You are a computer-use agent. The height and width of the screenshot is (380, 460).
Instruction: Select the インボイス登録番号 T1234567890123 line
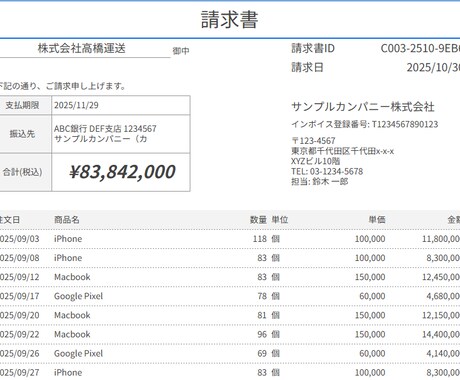pyautogui.click(x=365, y=124)
